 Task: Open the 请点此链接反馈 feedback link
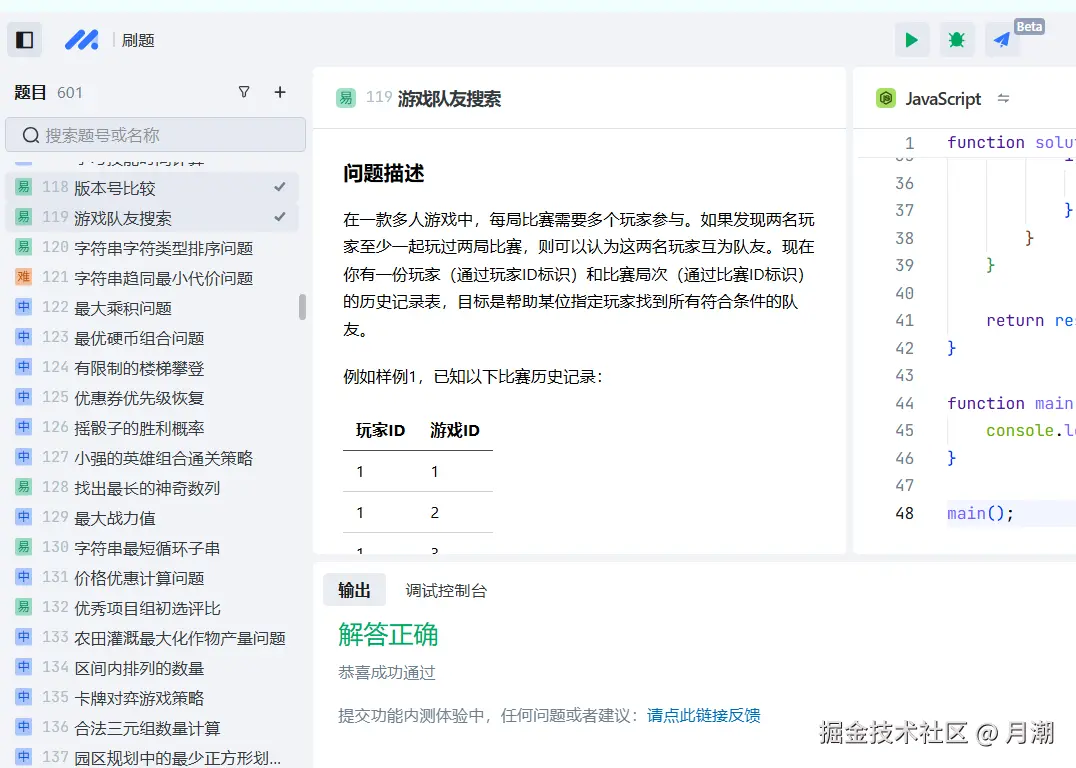coord(702,715)
